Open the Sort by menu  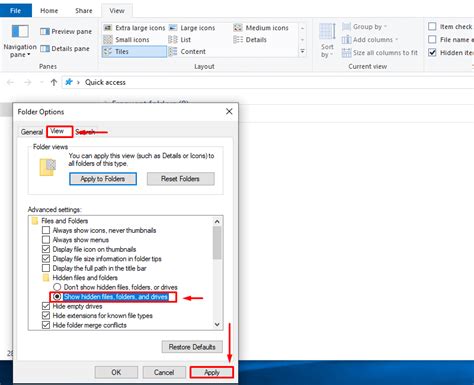(x=327, y=41)
